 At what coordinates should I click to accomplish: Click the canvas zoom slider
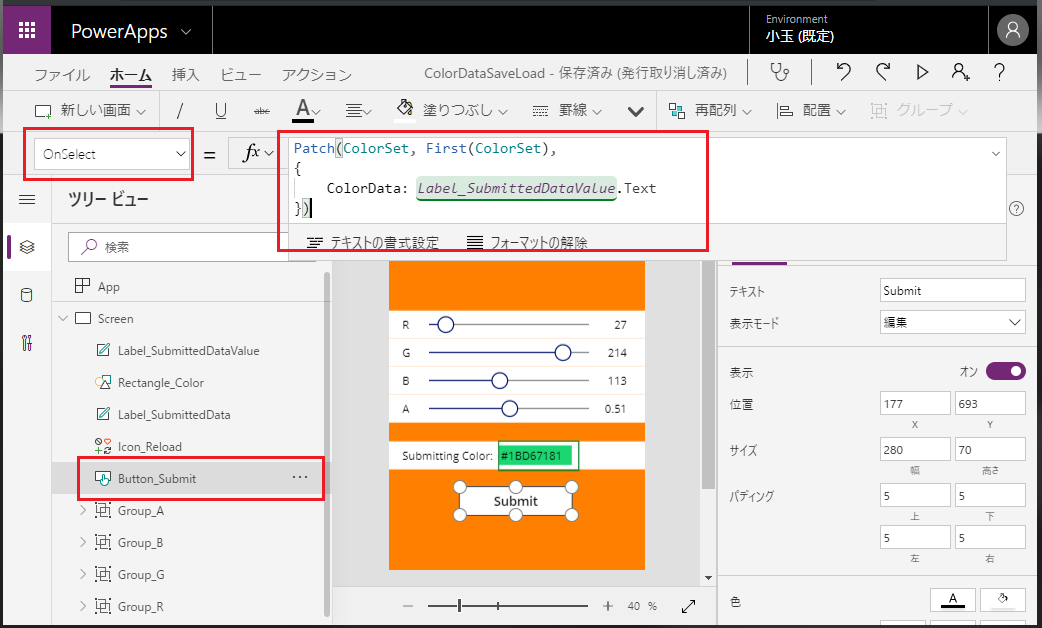pyautogui.click(x=508, y=606)
